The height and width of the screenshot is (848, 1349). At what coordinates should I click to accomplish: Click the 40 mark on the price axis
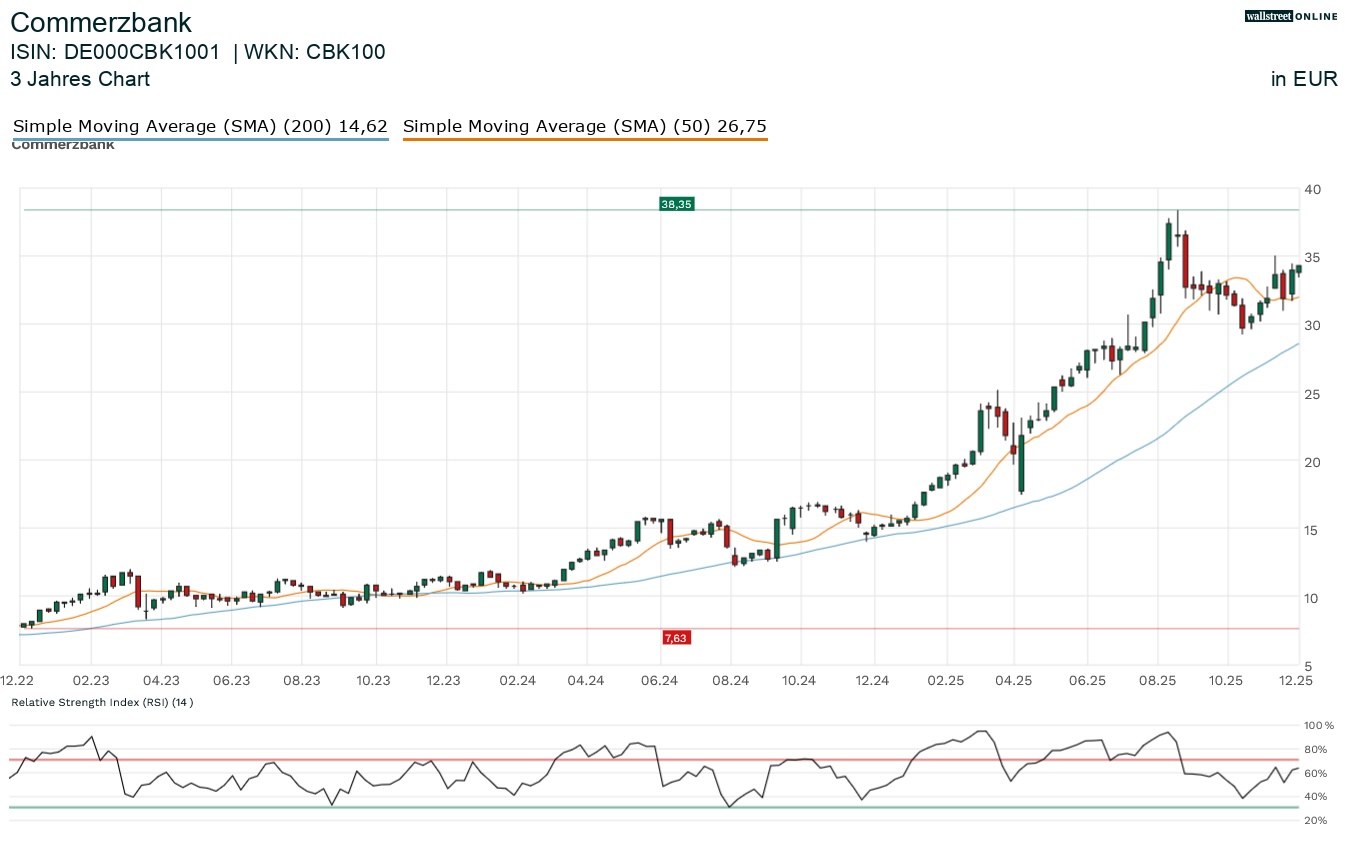point(1312,189)
